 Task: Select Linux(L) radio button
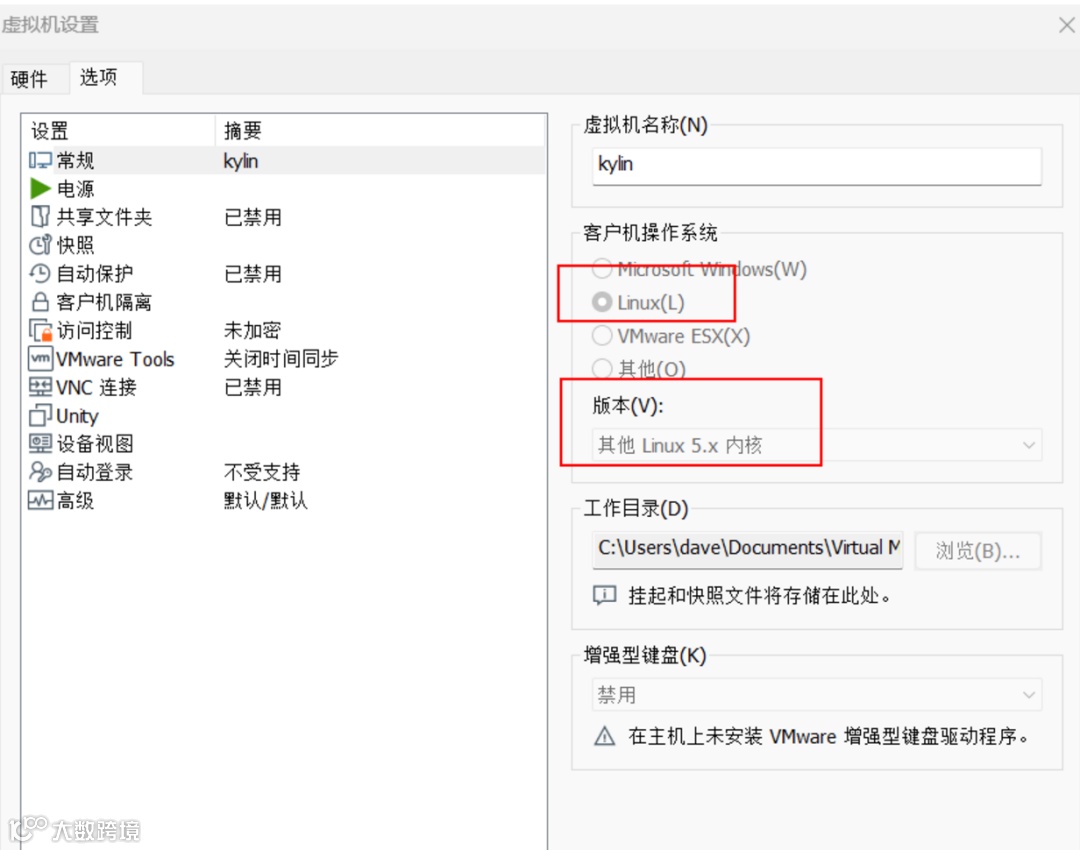602,302
